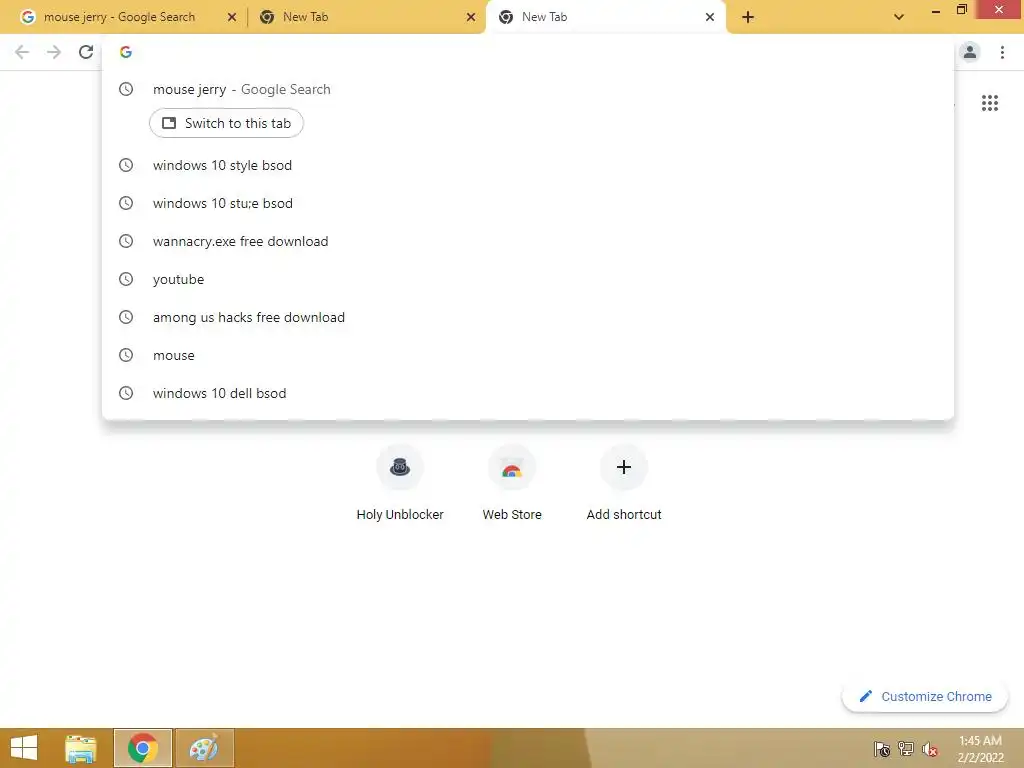This screenshot has width=1024, height=768.
Task: Click the Customize Chrome button
Action: 925,697
